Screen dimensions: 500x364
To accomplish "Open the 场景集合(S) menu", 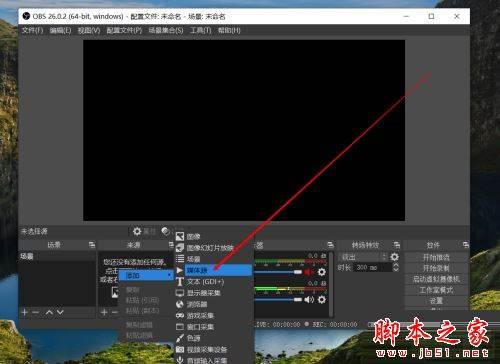I will tap(166, 30).
